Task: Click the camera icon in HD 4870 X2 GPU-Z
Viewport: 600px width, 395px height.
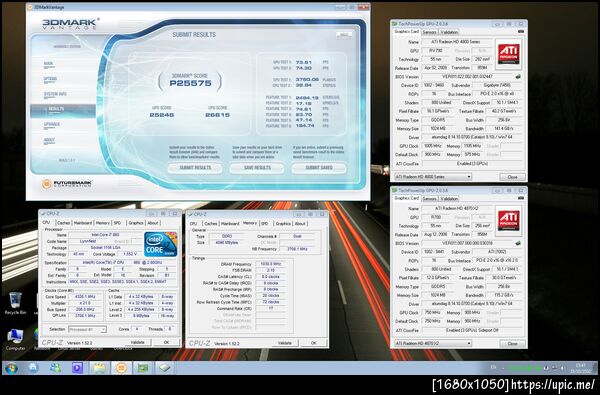Action: click(x=520, y=198)
